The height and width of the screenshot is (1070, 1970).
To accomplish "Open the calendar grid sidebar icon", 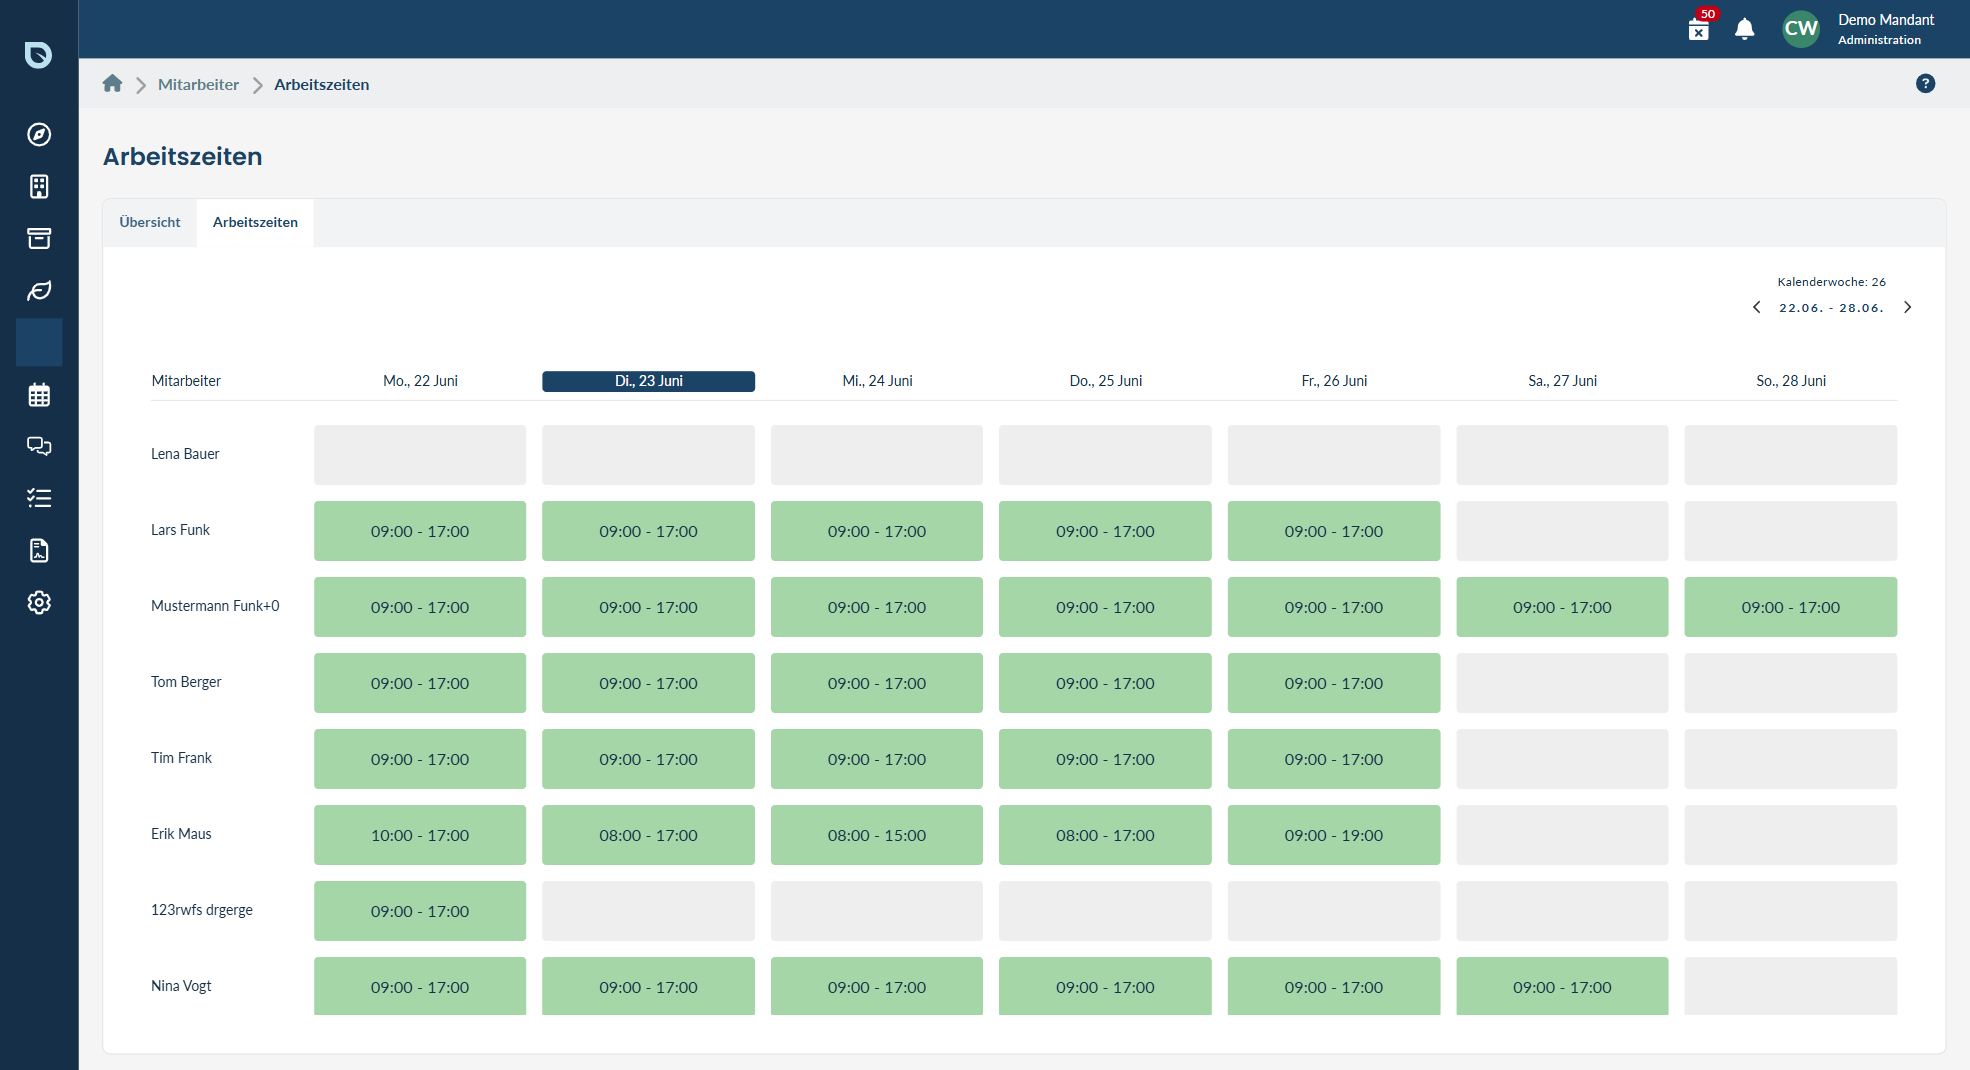I will click(x=39, y=394).
